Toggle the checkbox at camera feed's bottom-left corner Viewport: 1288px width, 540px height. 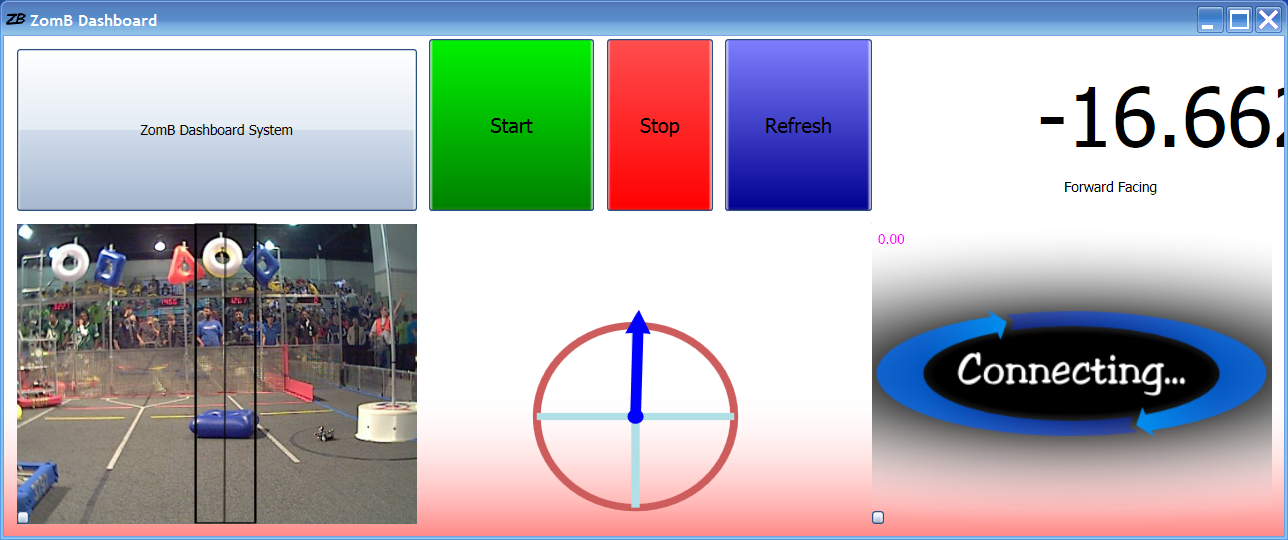click(23, 517)
